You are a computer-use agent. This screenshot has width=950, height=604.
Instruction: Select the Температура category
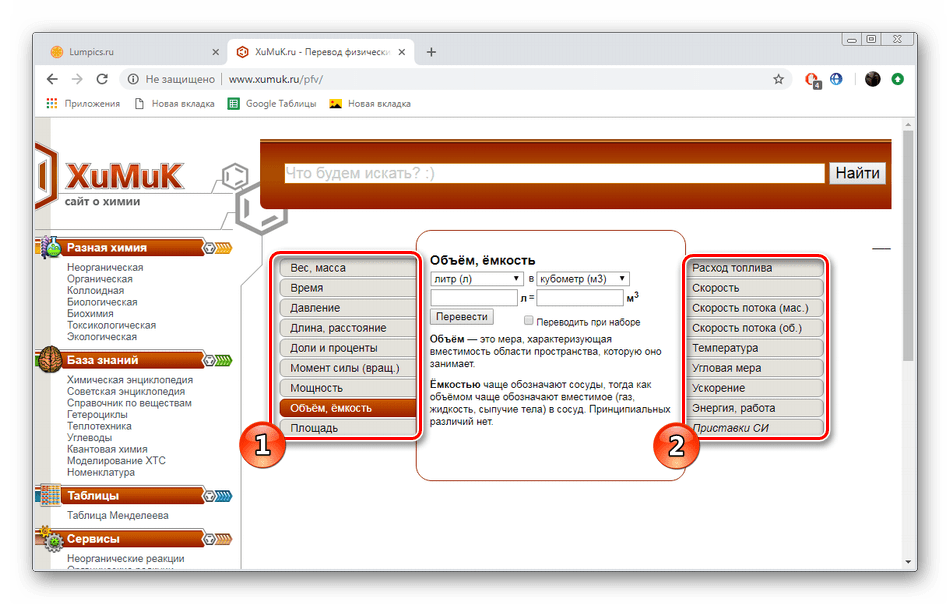pos(756,348)
